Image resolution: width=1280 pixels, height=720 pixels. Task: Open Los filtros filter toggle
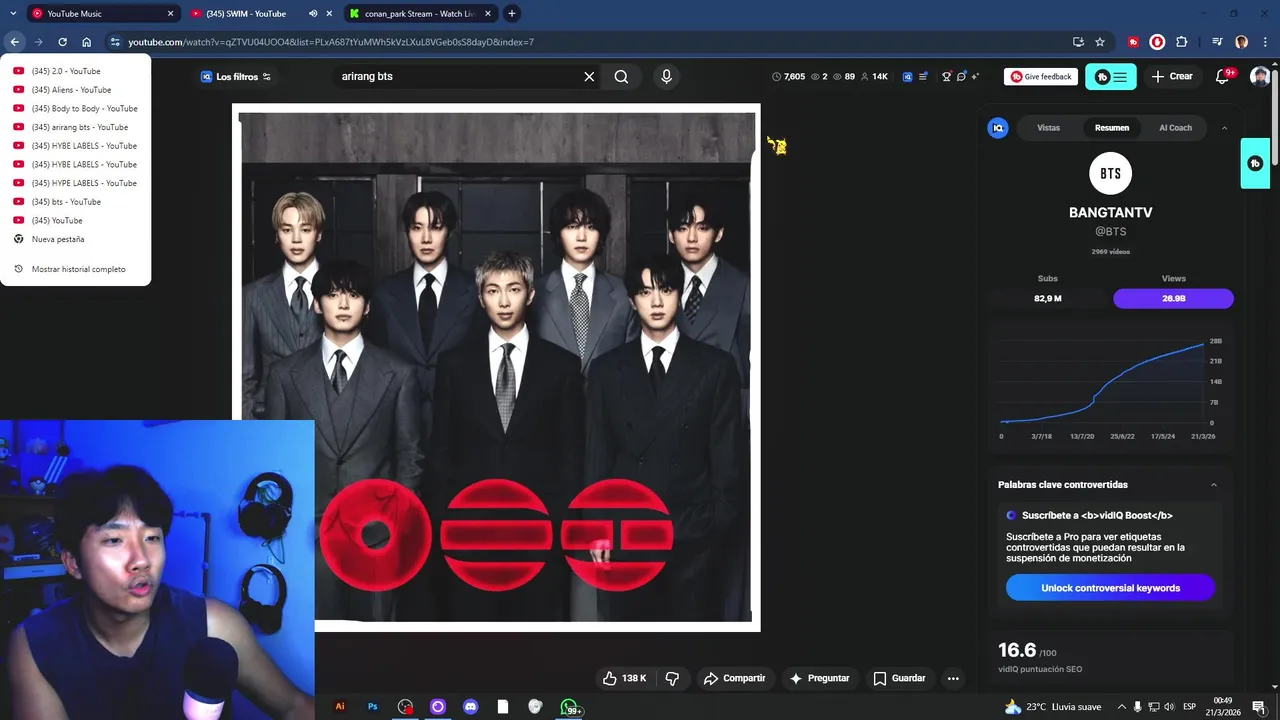pos(236,77)
